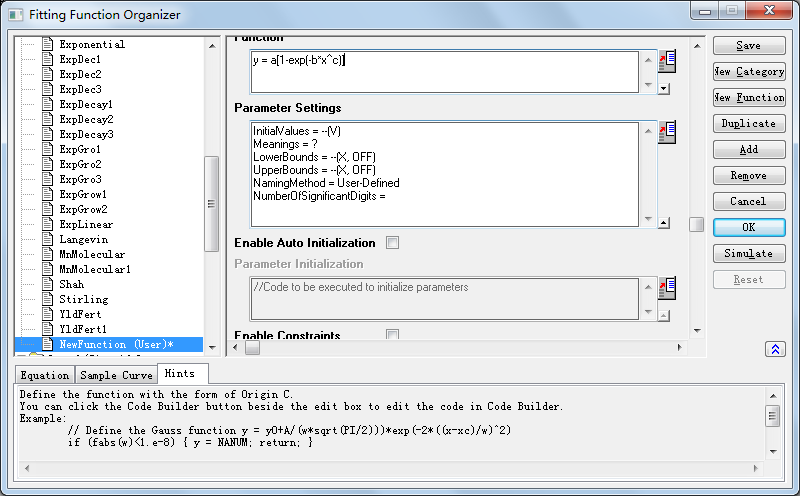Switch to the Equation tab

point(44,375)
